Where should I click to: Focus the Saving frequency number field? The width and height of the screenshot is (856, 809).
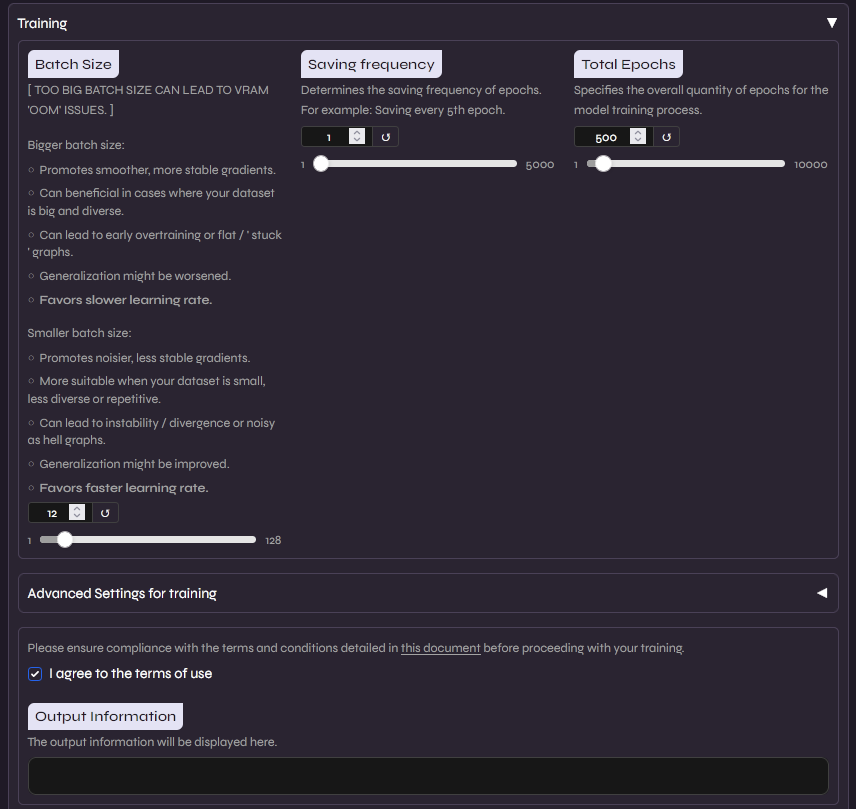tap(326, 137)
